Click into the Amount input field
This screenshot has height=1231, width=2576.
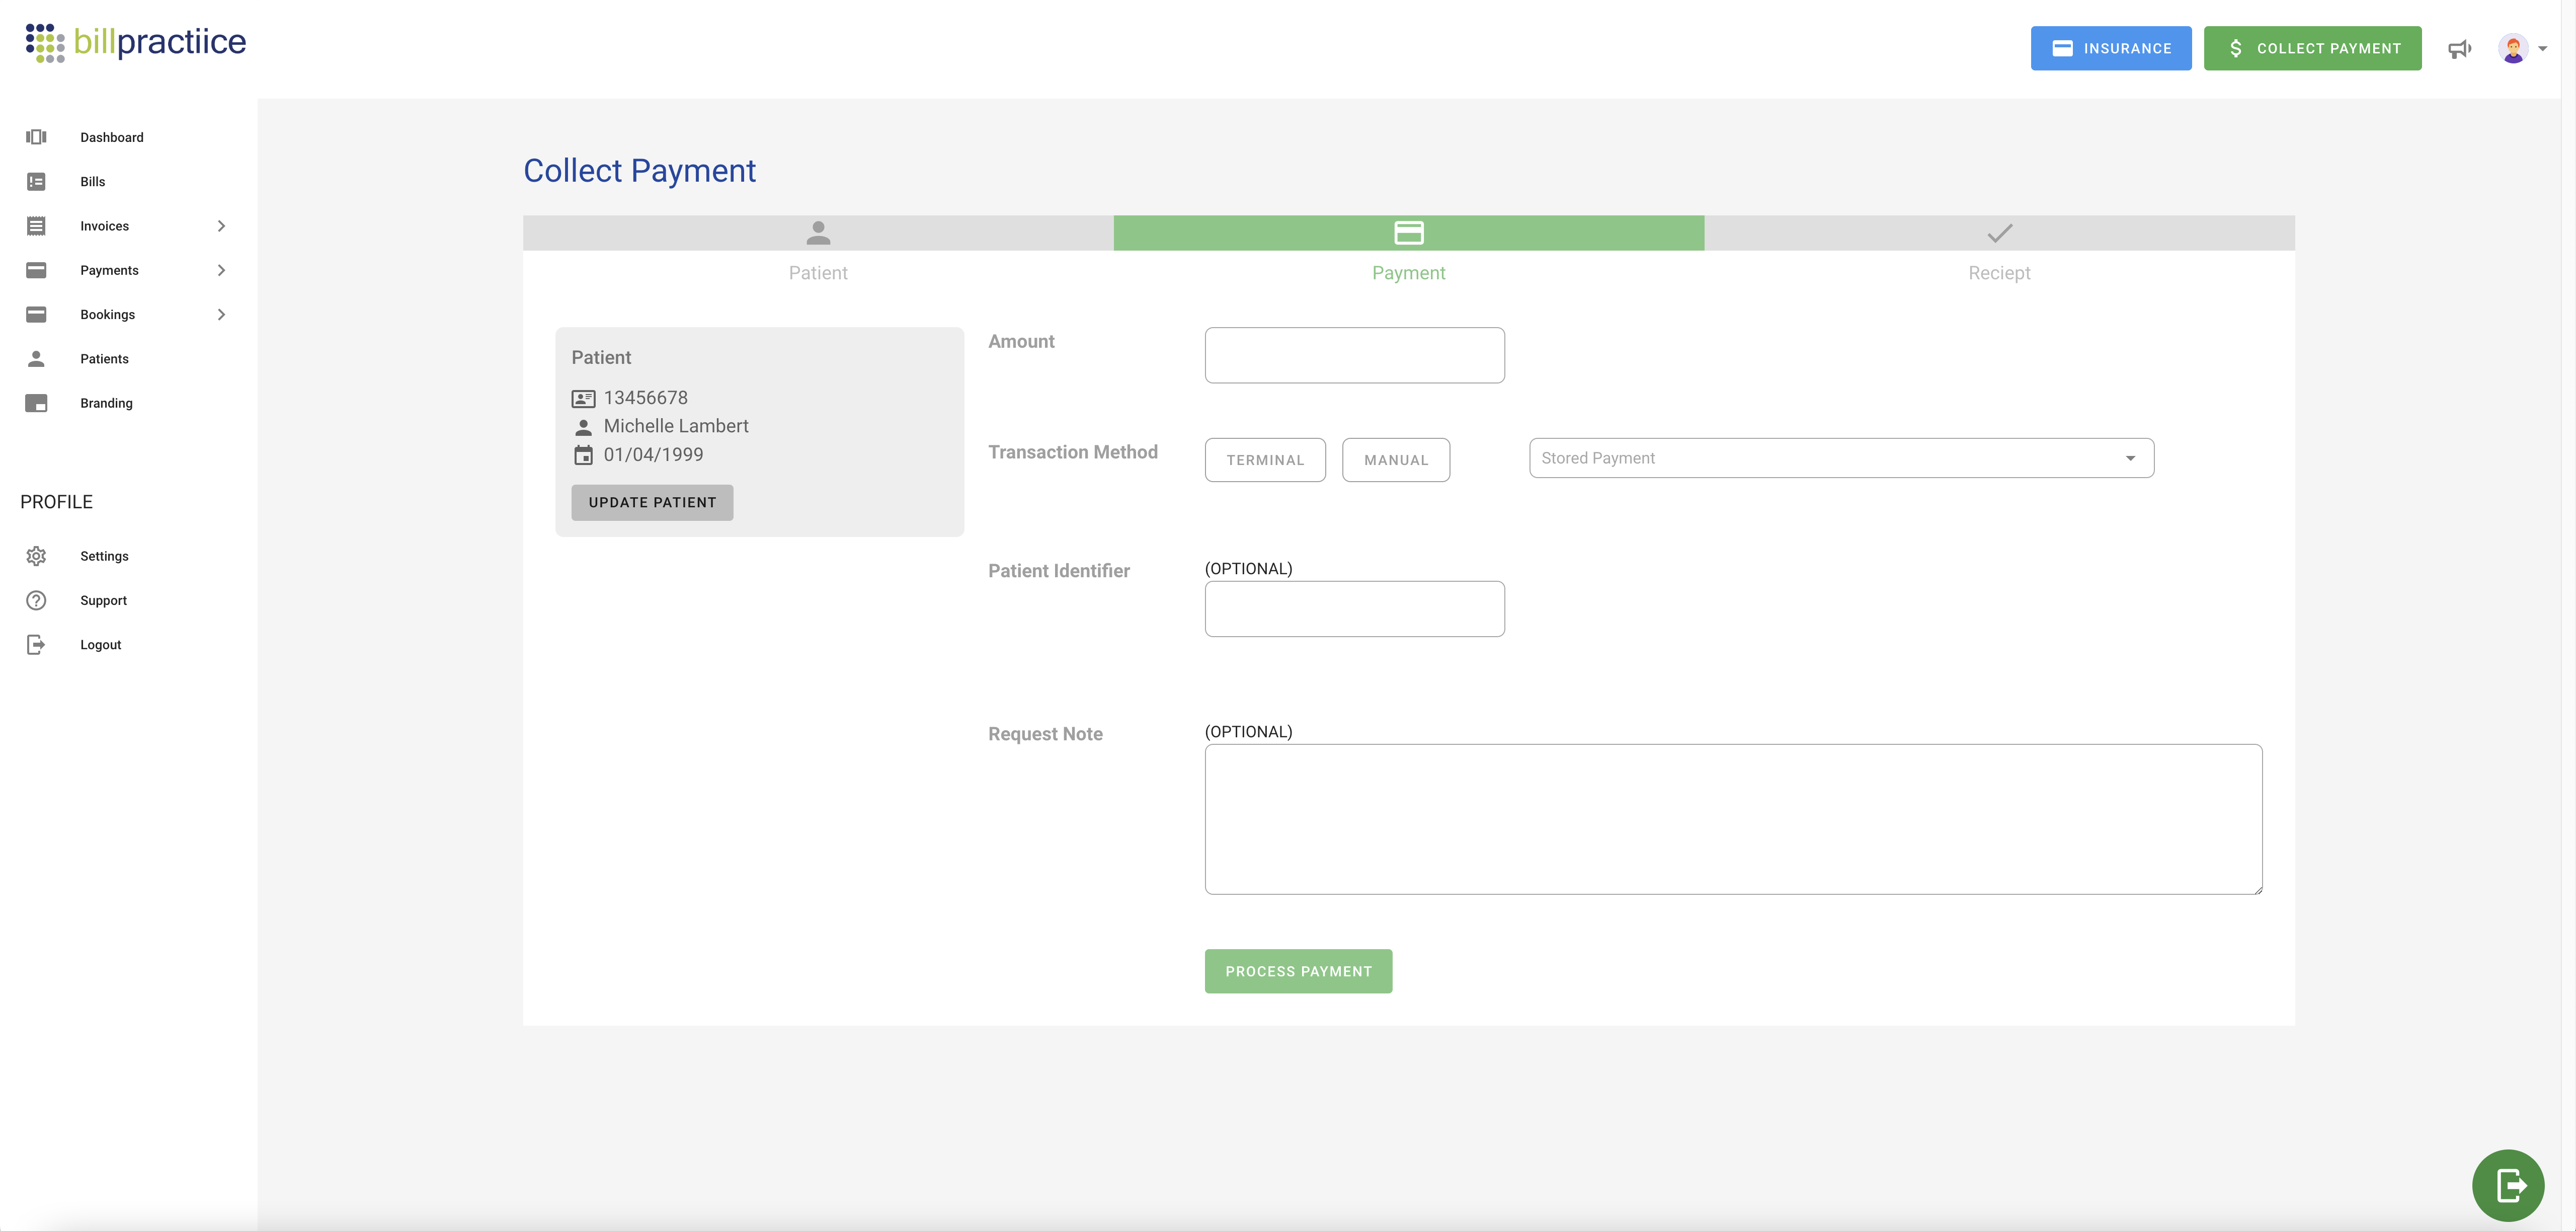coord(1353,355)
